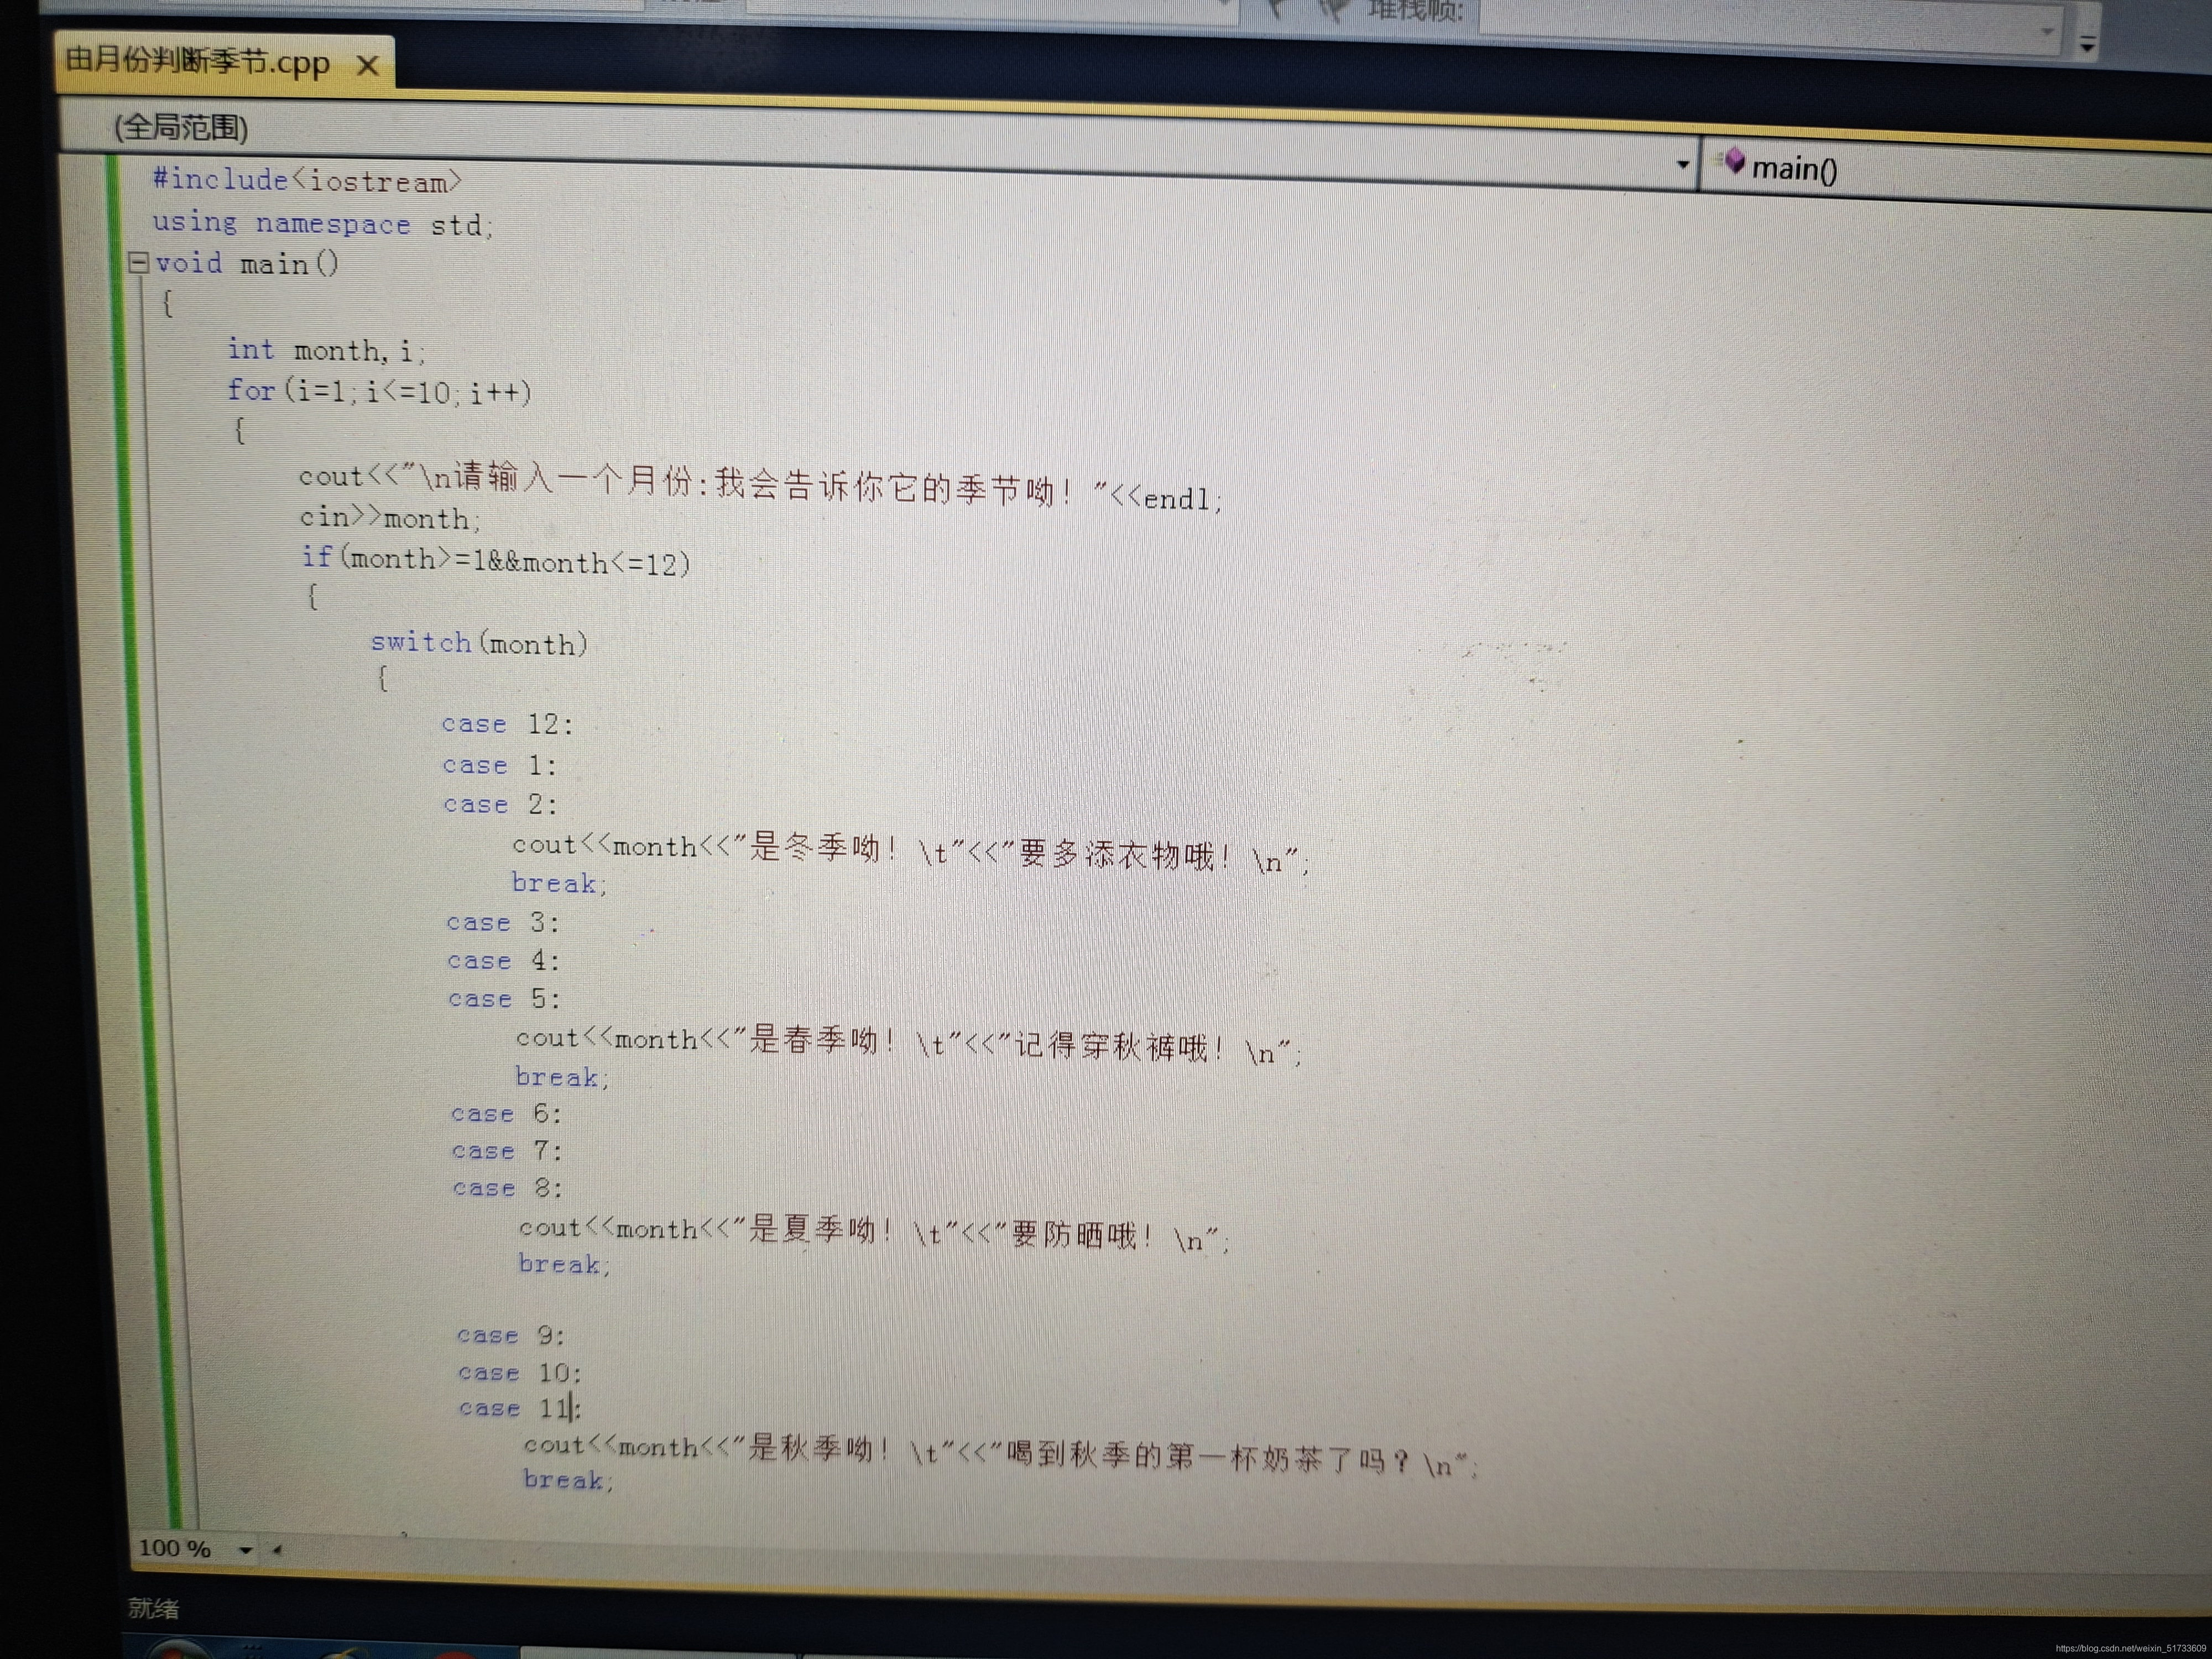2212x1659 pixels.
Task: Click the case 7: label
Action: (x=508, y=1151)
